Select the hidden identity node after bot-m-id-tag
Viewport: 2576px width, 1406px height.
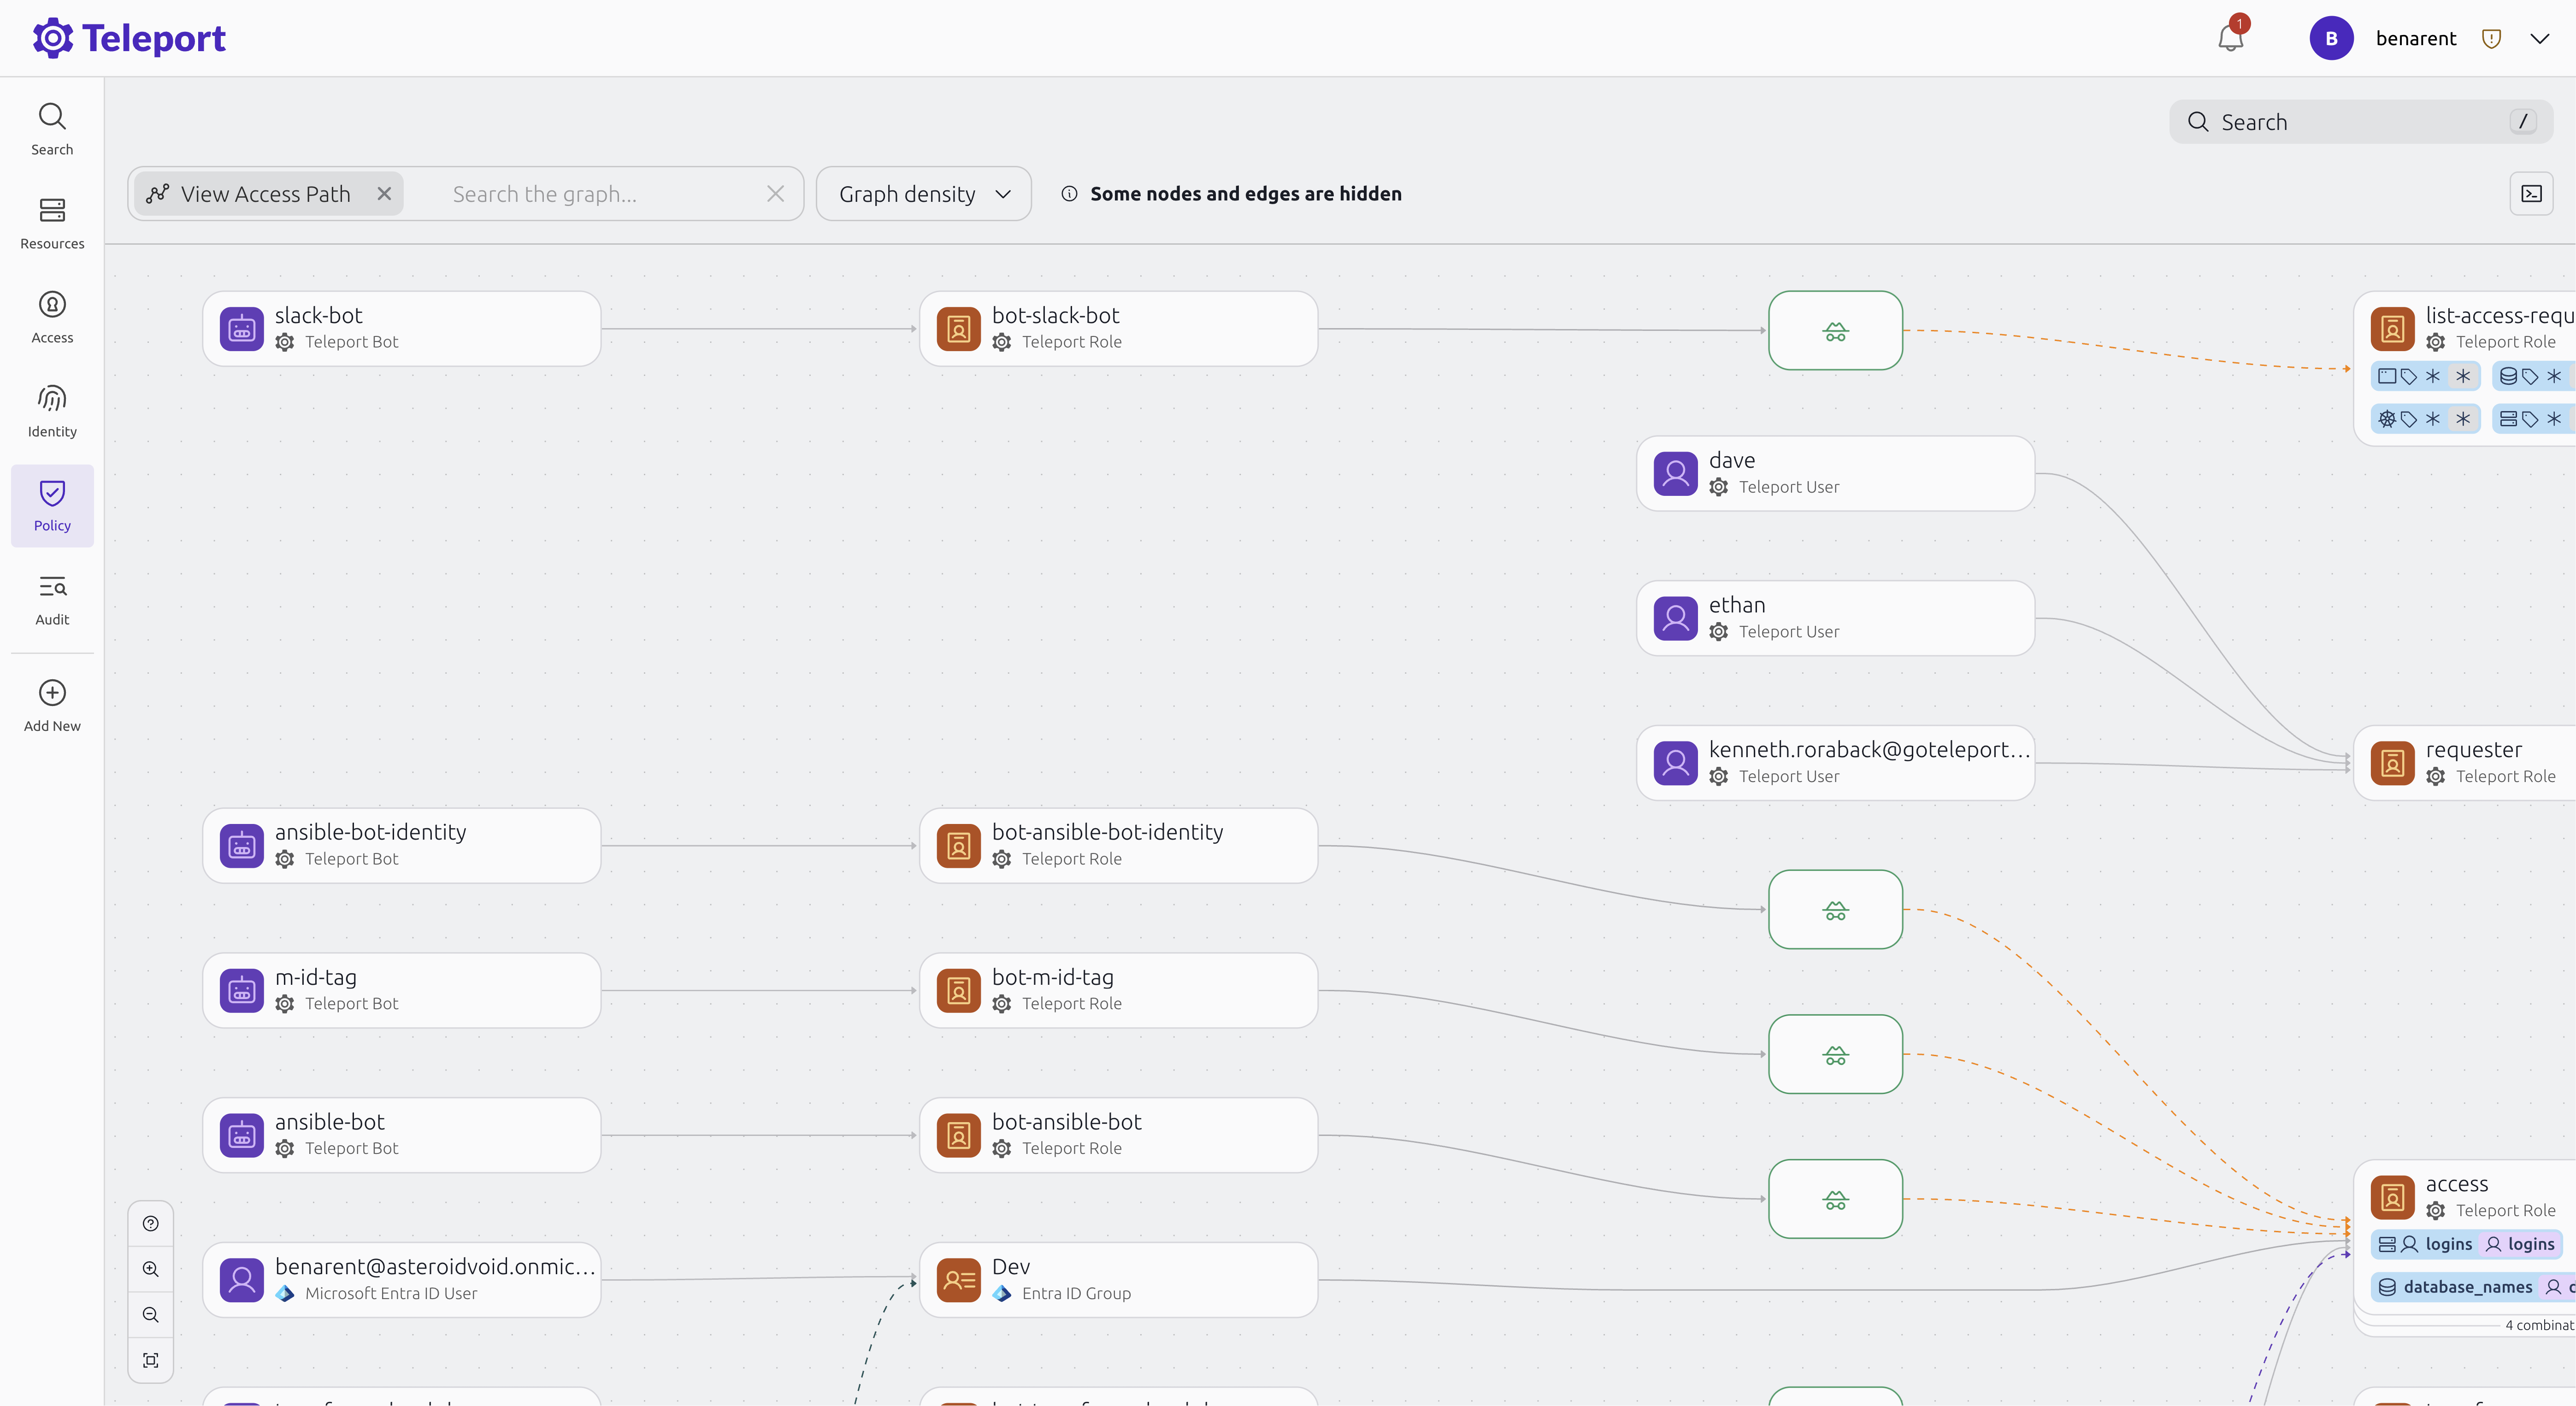click(1835, 1054)
